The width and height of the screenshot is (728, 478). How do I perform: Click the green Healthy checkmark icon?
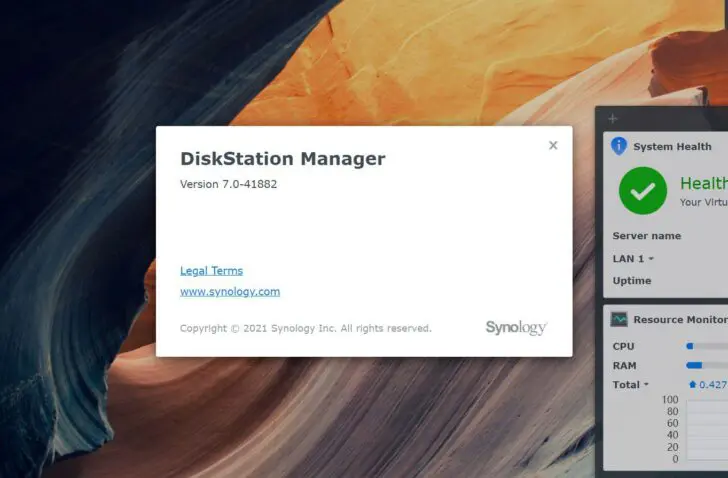coord(643,191)
